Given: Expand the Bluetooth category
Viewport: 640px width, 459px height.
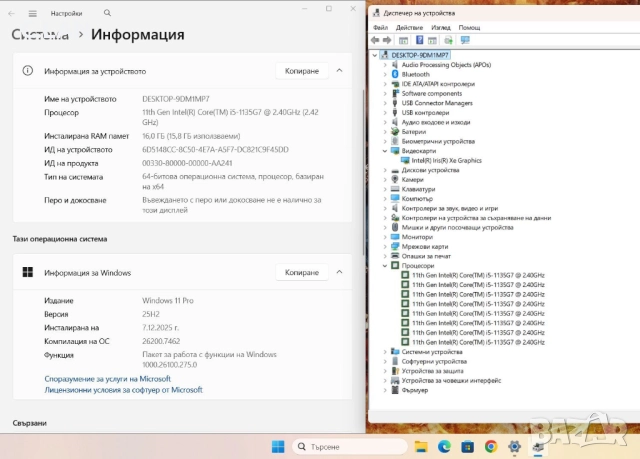Looking at the screenshot, I should coord(385,74).
